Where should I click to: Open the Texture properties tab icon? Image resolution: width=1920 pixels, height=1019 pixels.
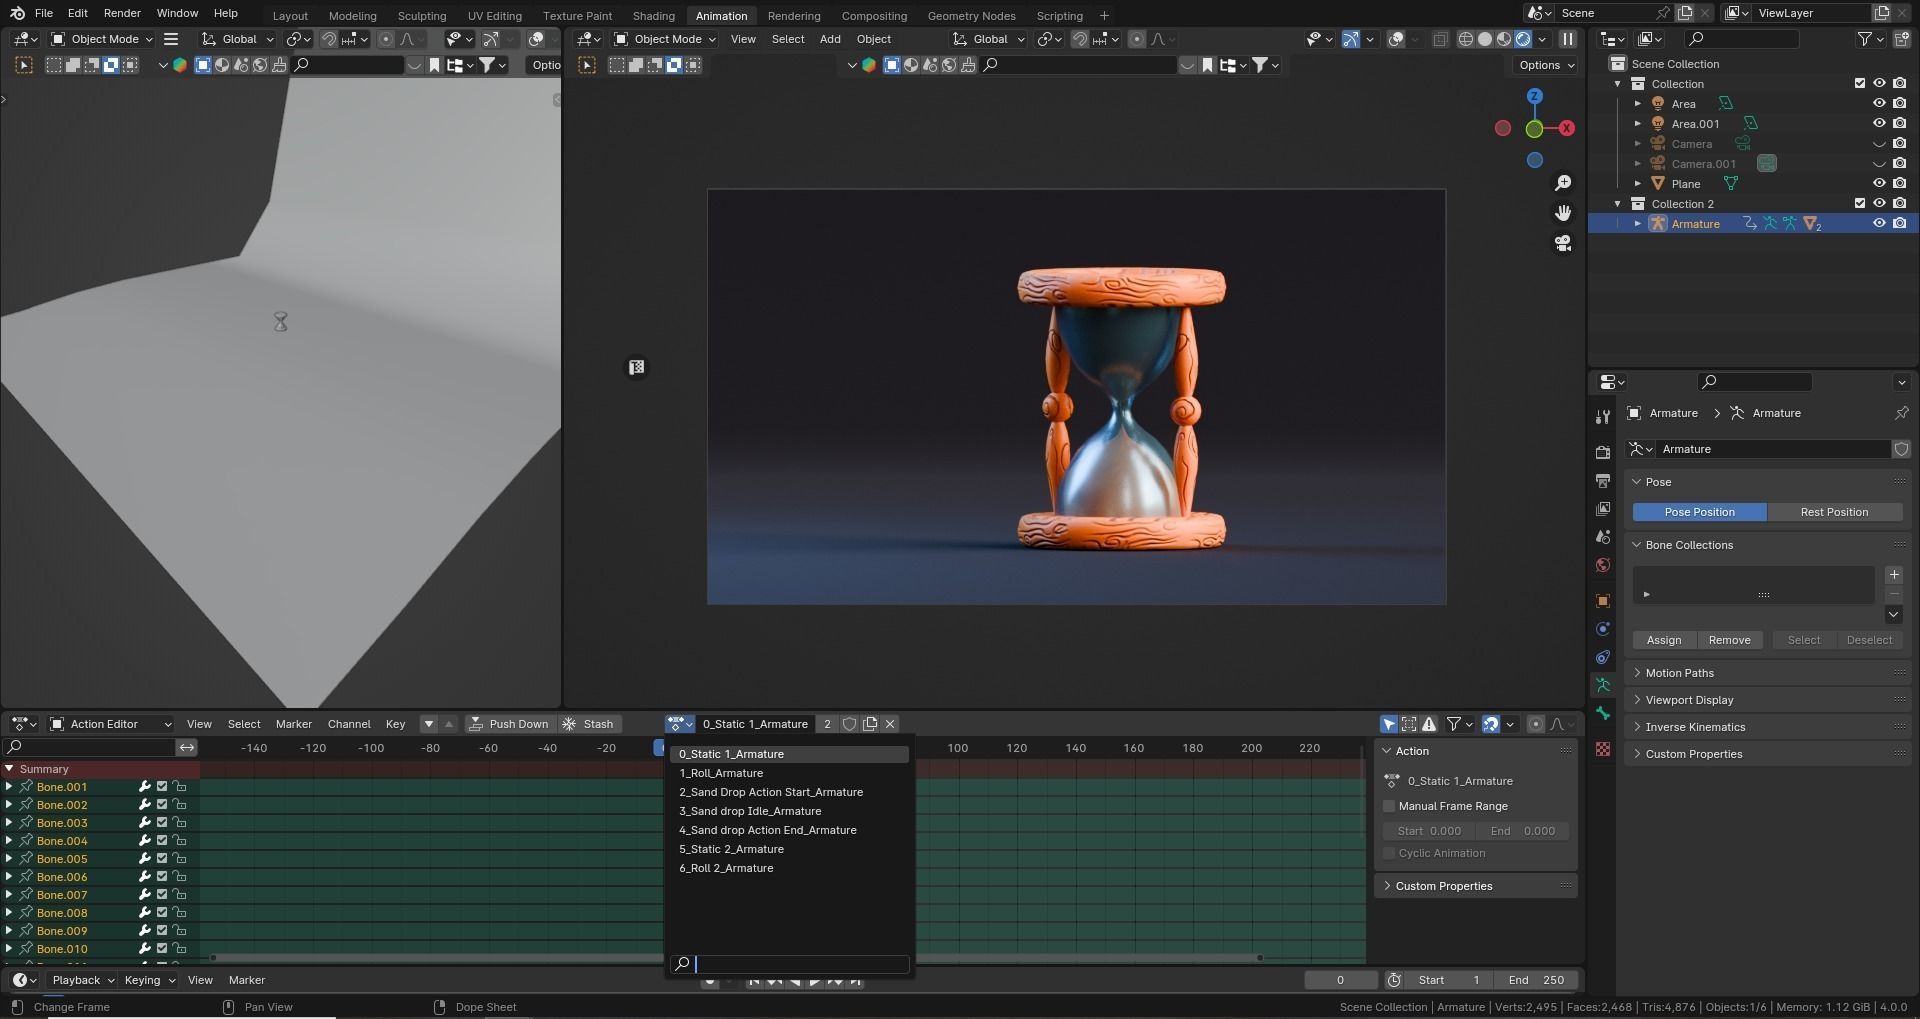[x=1603, y=749]
